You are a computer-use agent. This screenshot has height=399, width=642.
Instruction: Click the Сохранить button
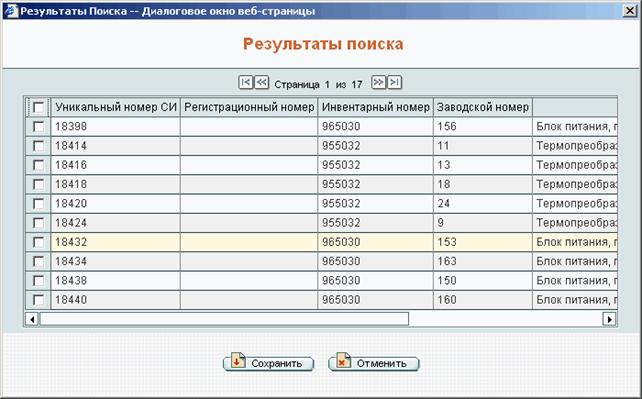tap(268, 363)
